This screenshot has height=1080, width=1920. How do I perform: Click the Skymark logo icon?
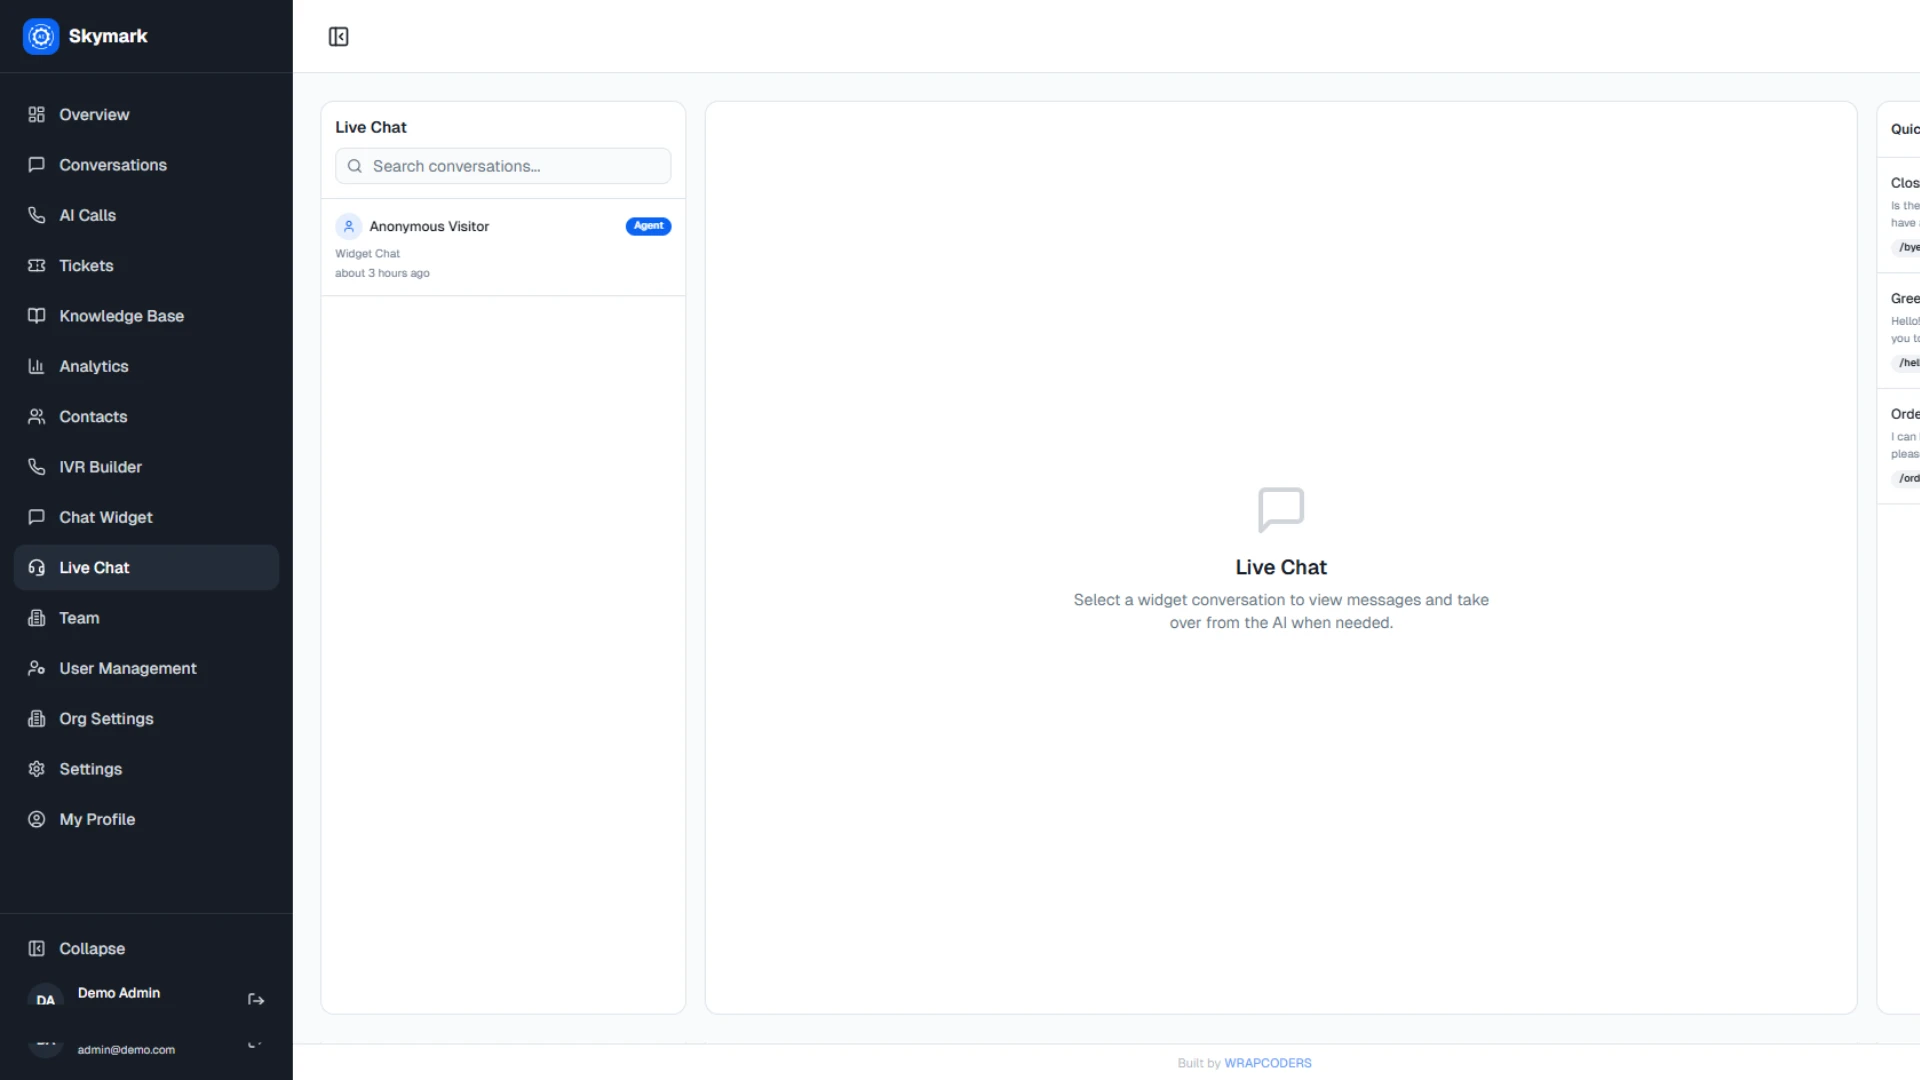41,37
